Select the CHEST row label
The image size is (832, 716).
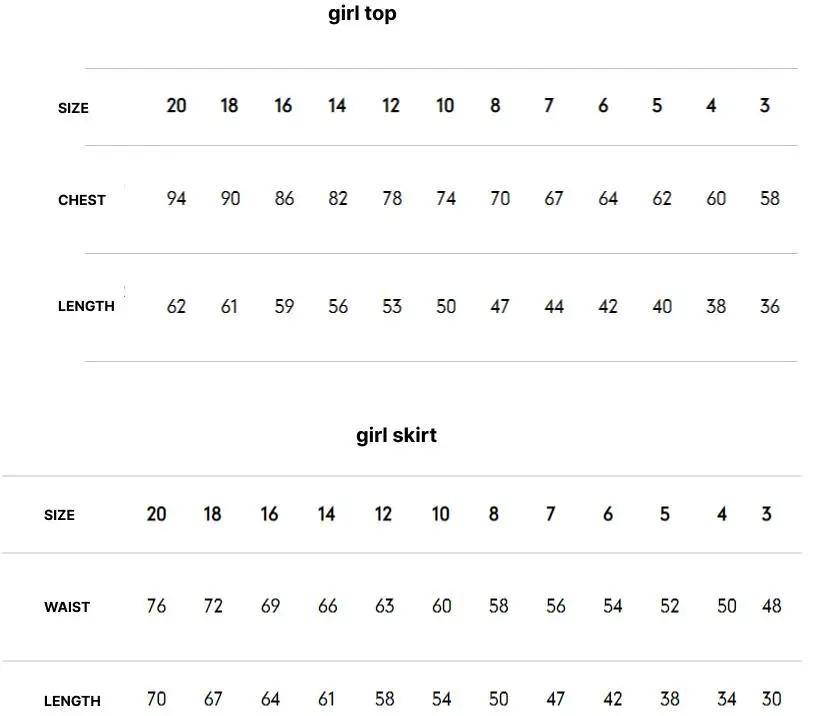[x=82, y=200]
